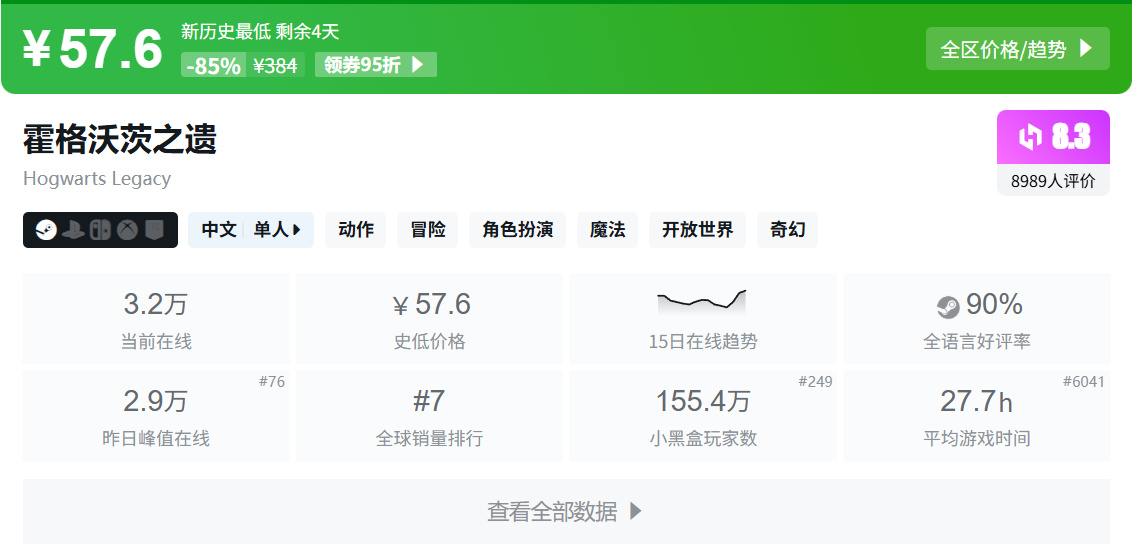Open the 8989人评价 reviews count
1143x553 pixels.
[x=1053, y=181]
